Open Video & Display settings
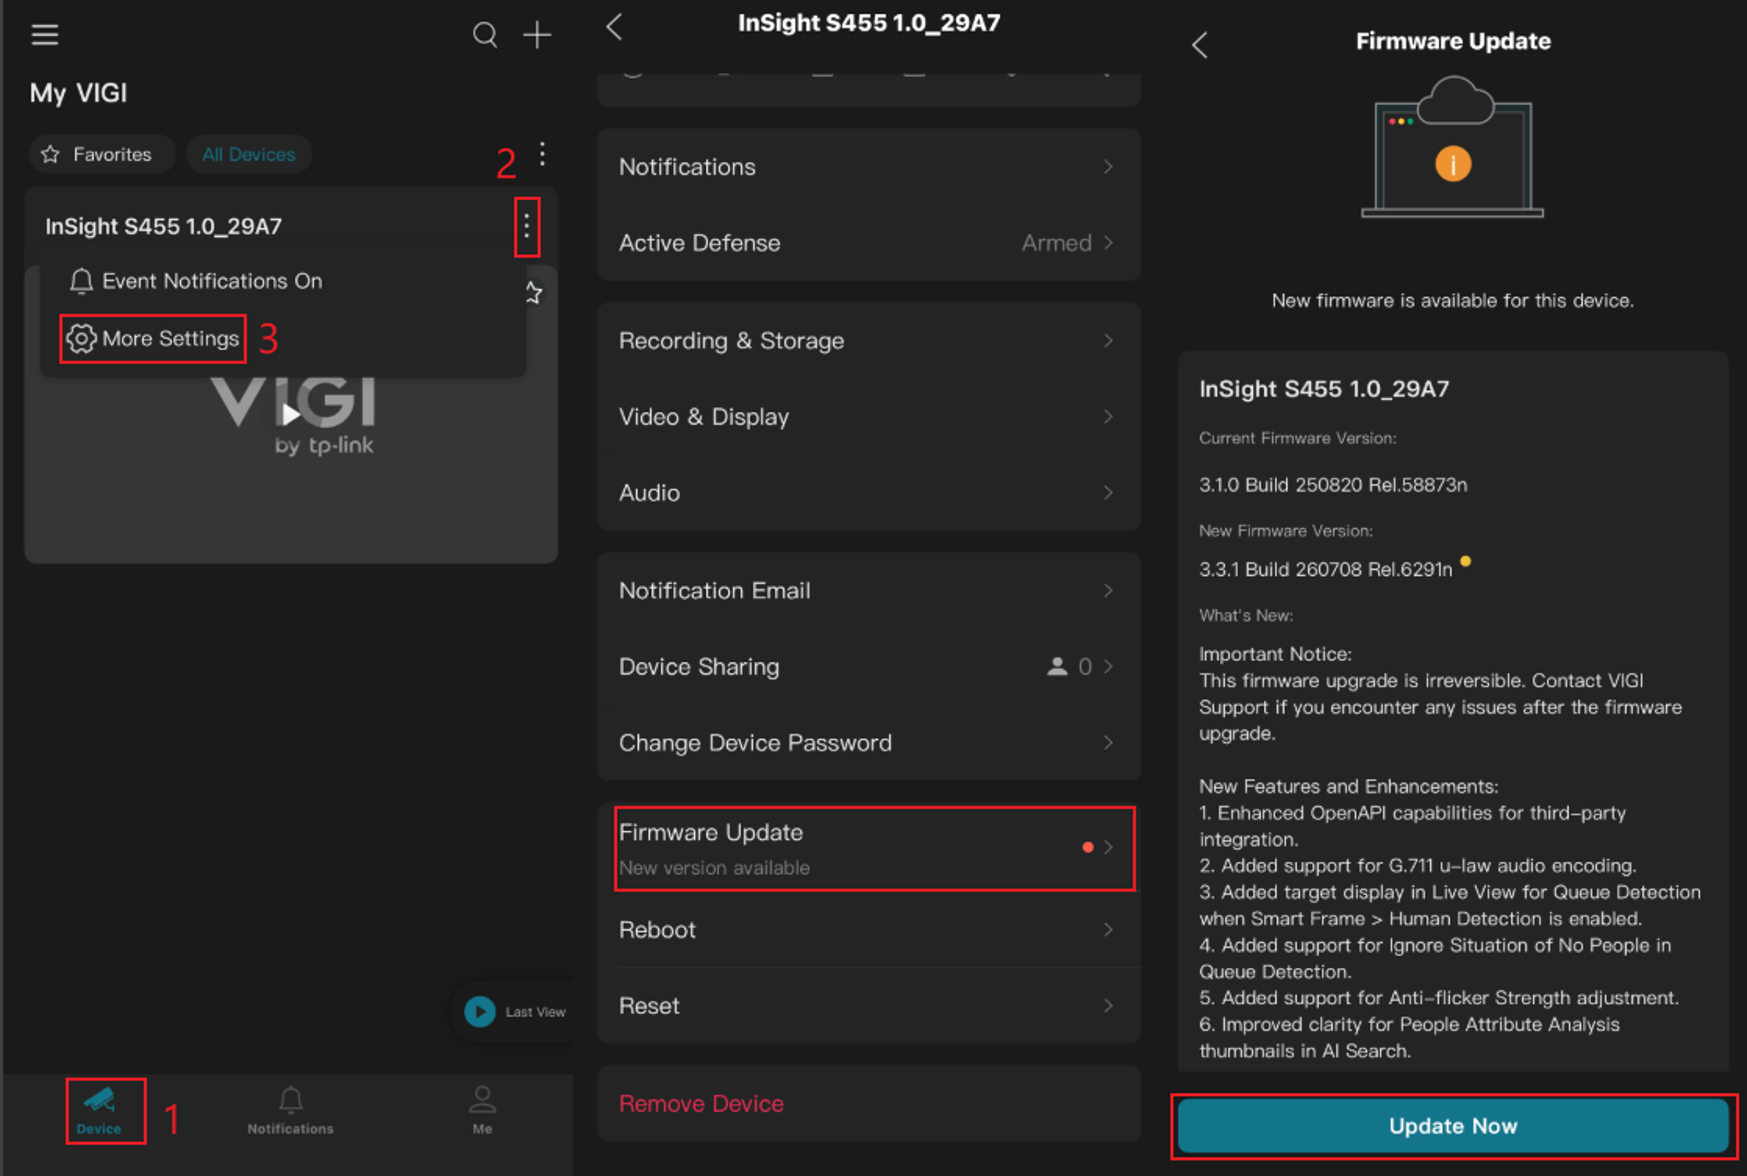 pos(869,417)
